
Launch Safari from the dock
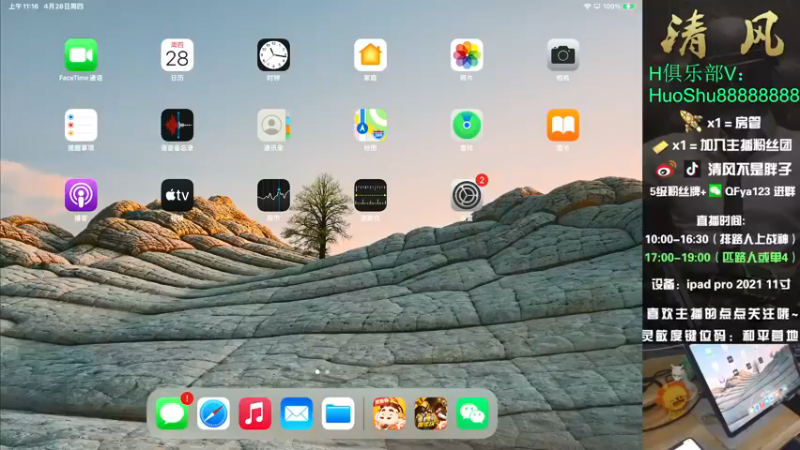213,413
